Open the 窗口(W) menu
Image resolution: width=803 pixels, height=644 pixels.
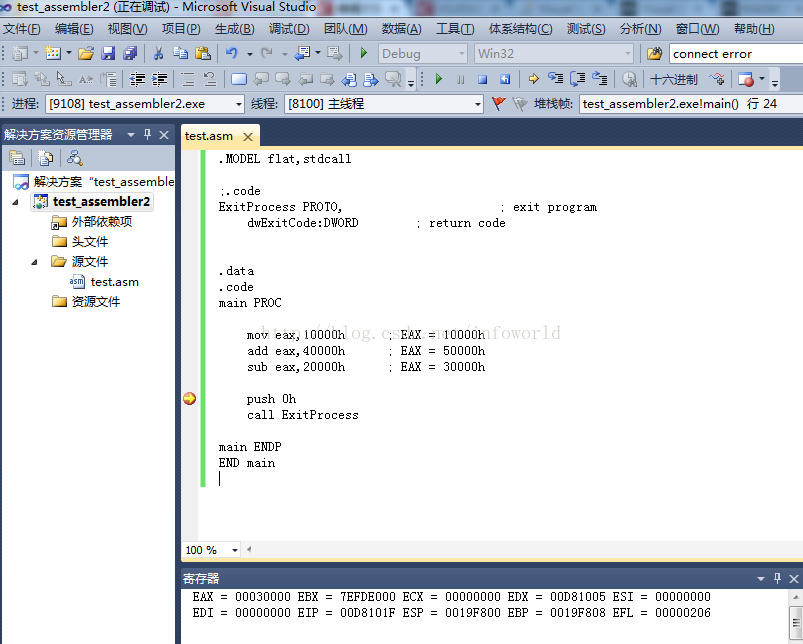point(698,29)
